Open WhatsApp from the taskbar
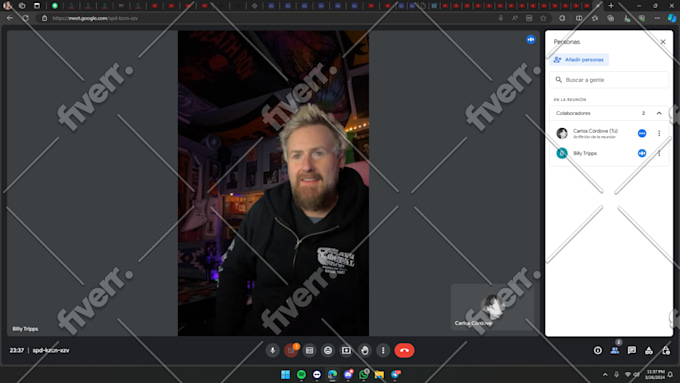 tap(364, 374)
